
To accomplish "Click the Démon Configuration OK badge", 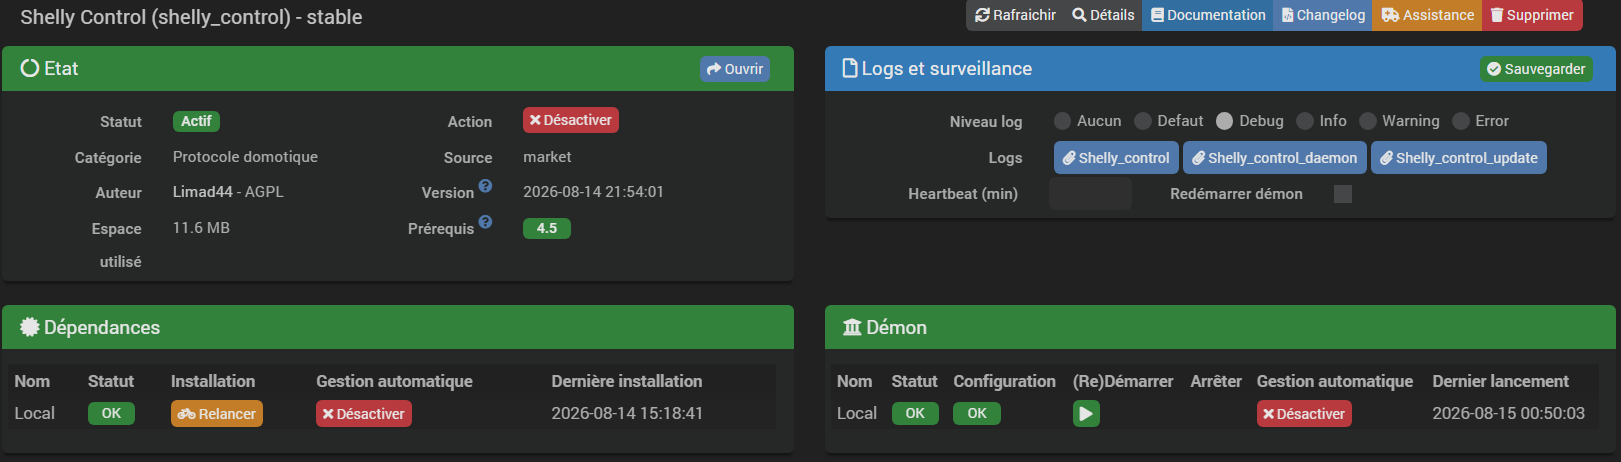I will pyautogui.click(x=977, y=414).
